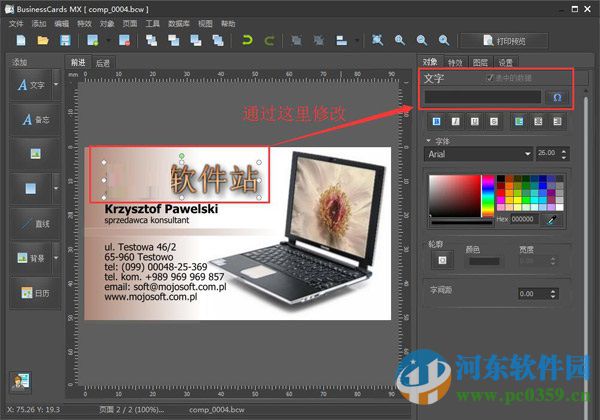Increase font size 25.00 with stepper
This screenshot has height=420, width=600.
[x=564, y=151]
